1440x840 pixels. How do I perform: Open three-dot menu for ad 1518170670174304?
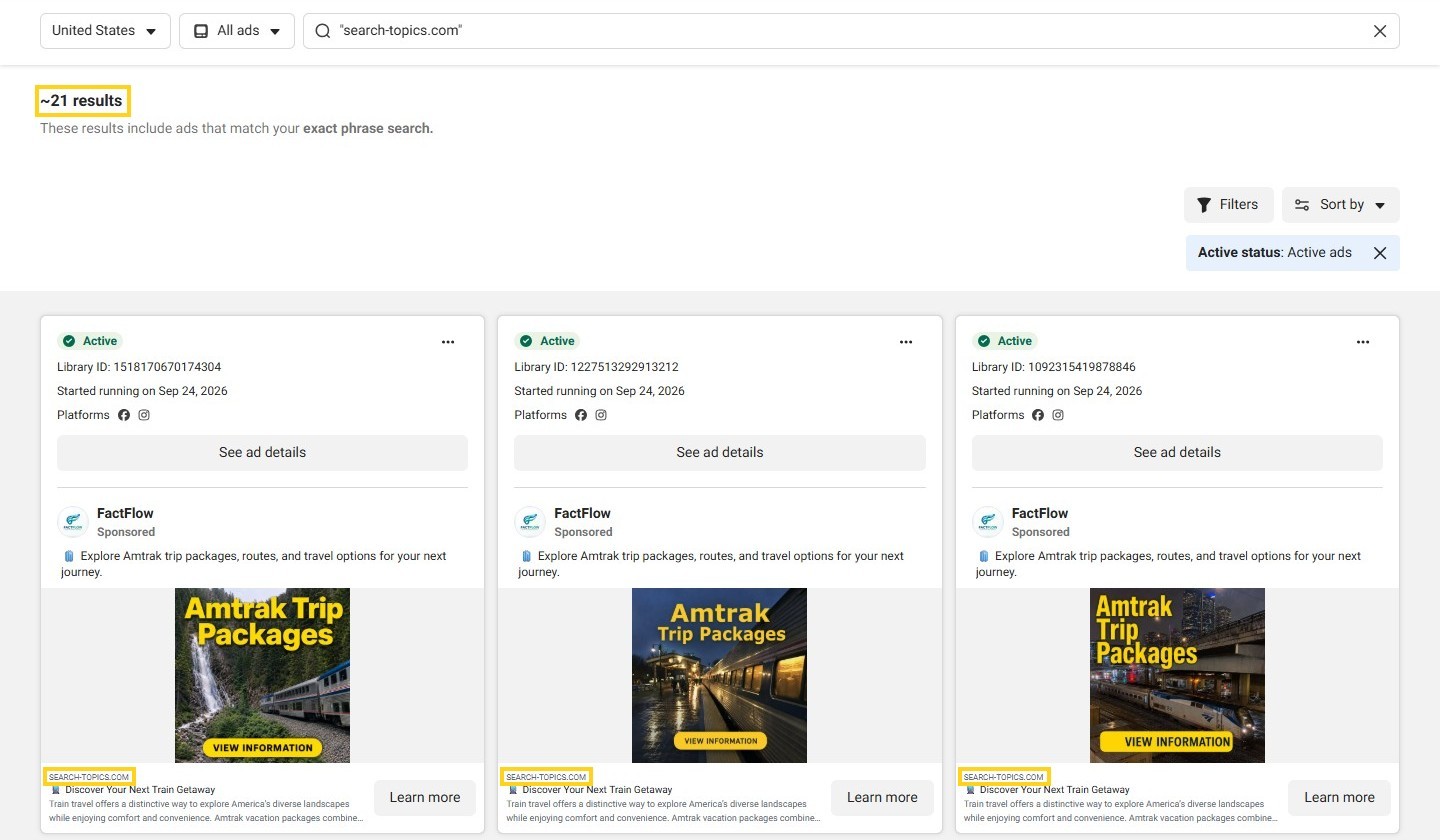[448, 342]
